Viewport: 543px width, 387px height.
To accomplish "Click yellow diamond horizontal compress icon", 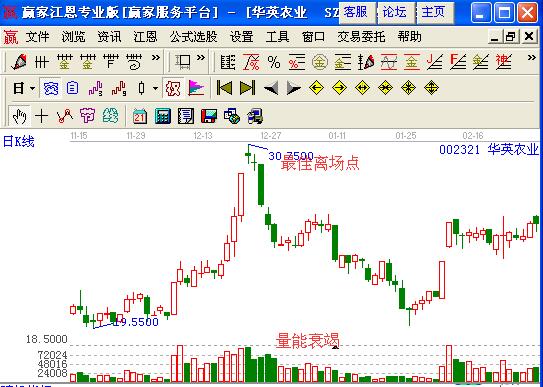I will [x=385, y=88].
